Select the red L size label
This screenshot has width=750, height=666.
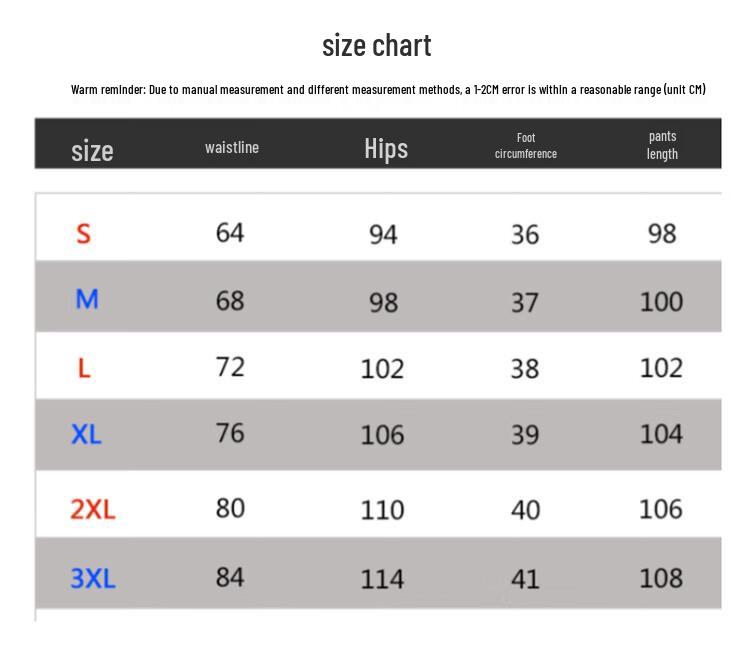coord(84,368)
